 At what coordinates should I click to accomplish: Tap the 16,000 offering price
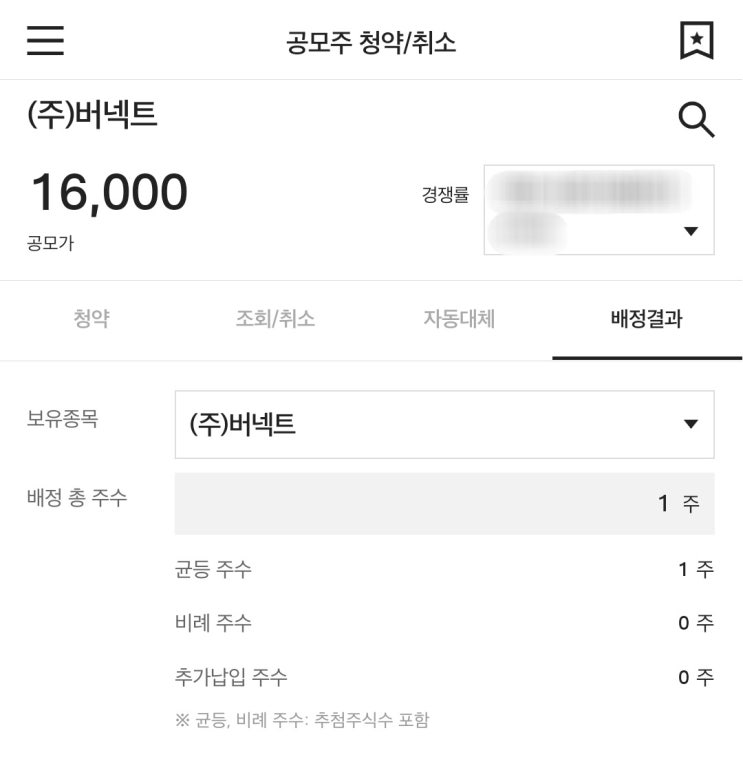109,192
